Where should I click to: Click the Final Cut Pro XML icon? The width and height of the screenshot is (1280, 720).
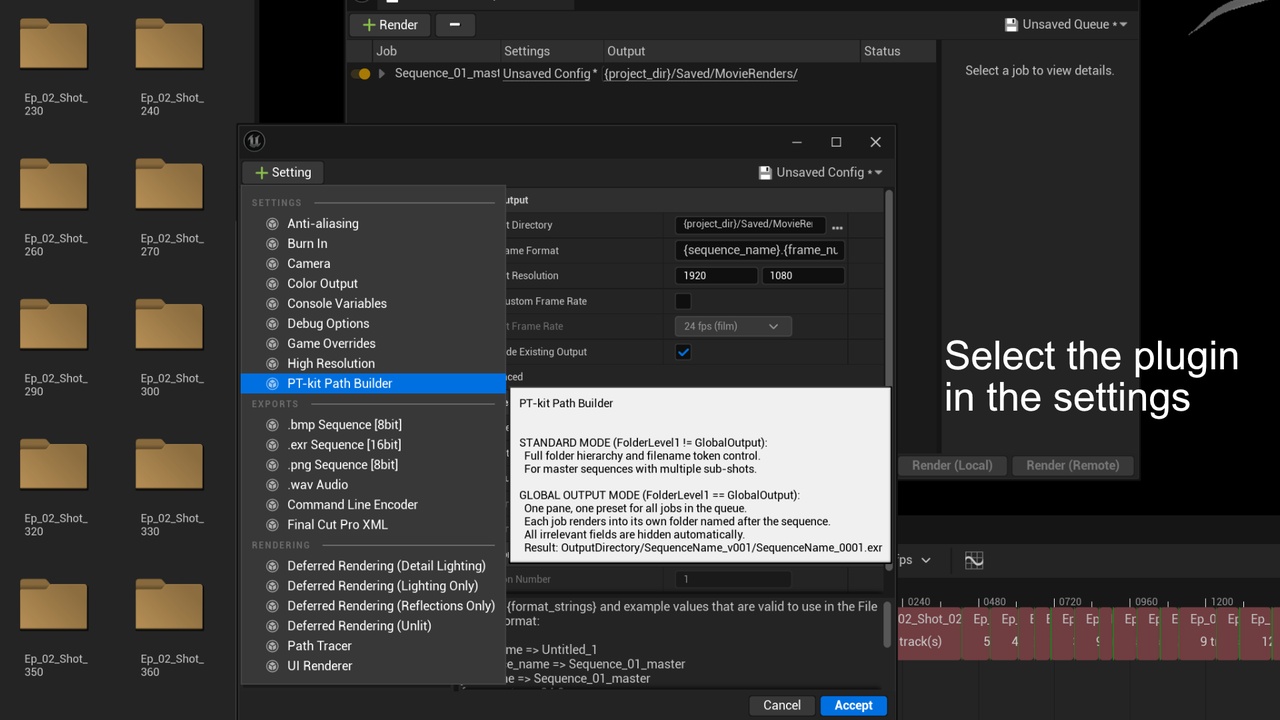tap(272, 525)
